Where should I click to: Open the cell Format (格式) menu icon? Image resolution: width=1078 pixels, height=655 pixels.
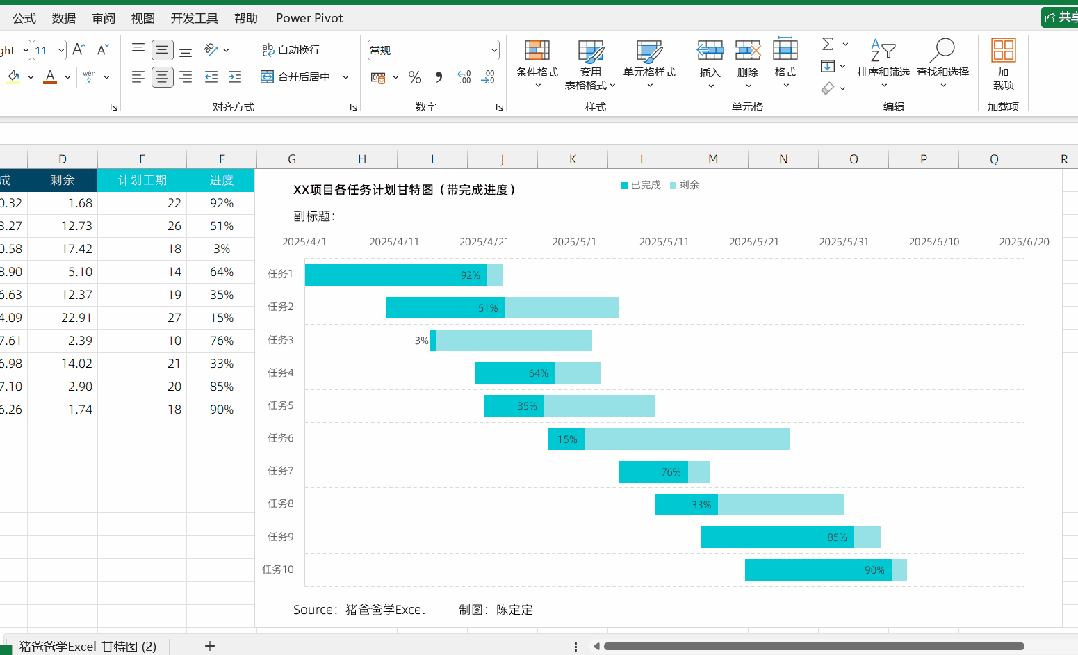785,50
